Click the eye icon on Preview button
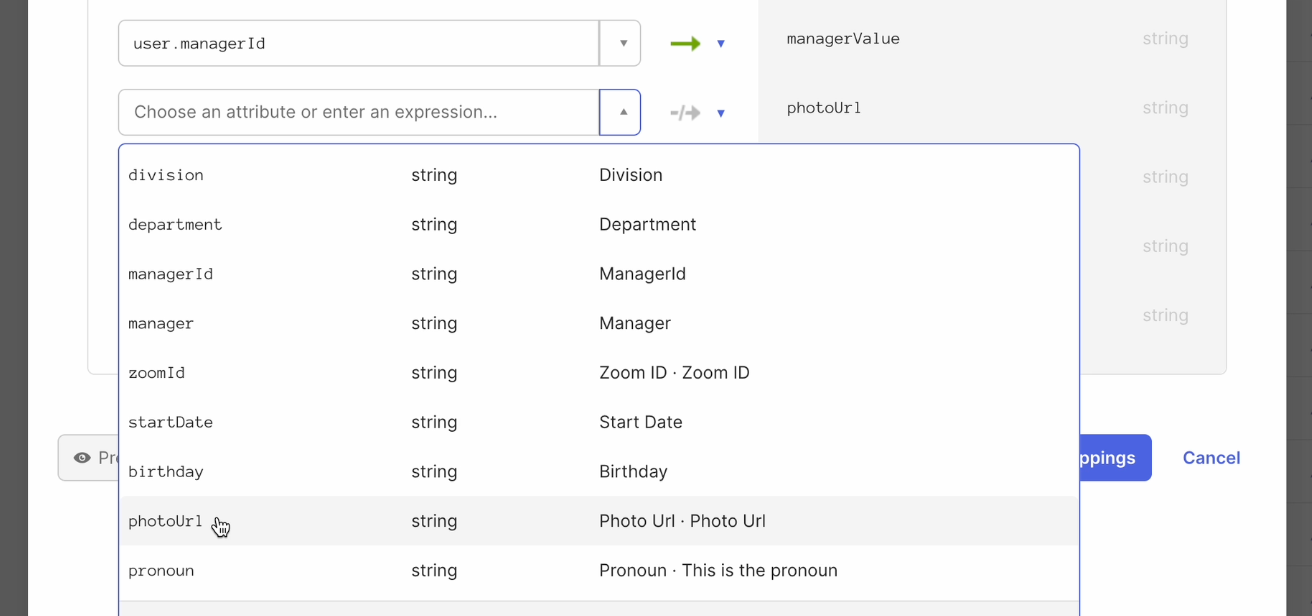Image resolution: width=1312 pixels, height=616 pixels. coord(82,458)
